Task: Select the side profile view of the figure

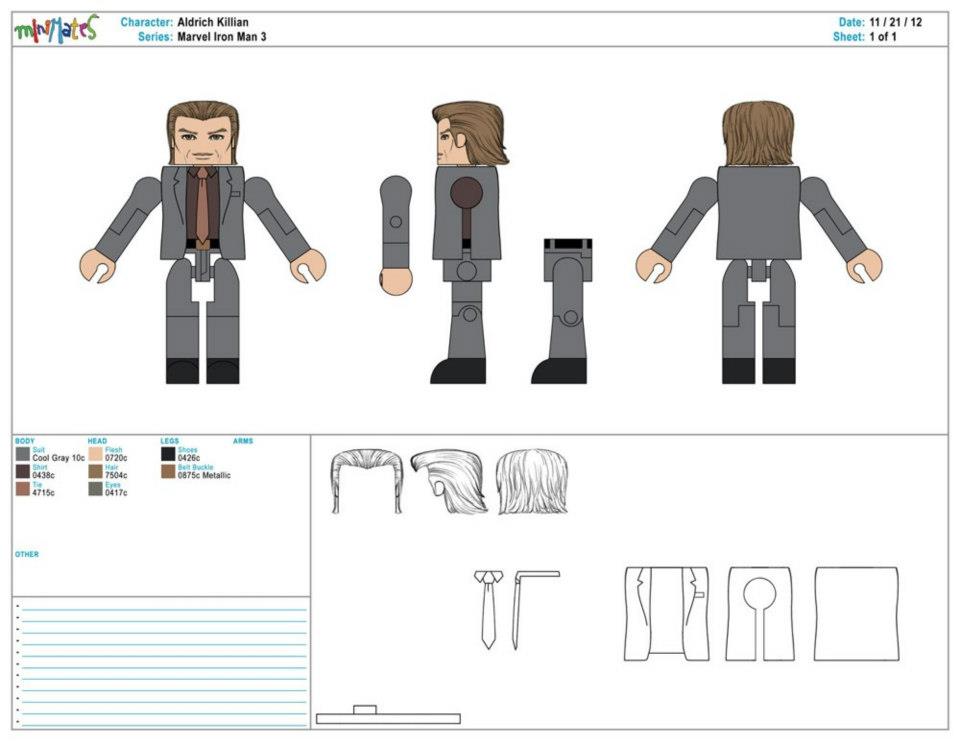Action: (468, 243)
